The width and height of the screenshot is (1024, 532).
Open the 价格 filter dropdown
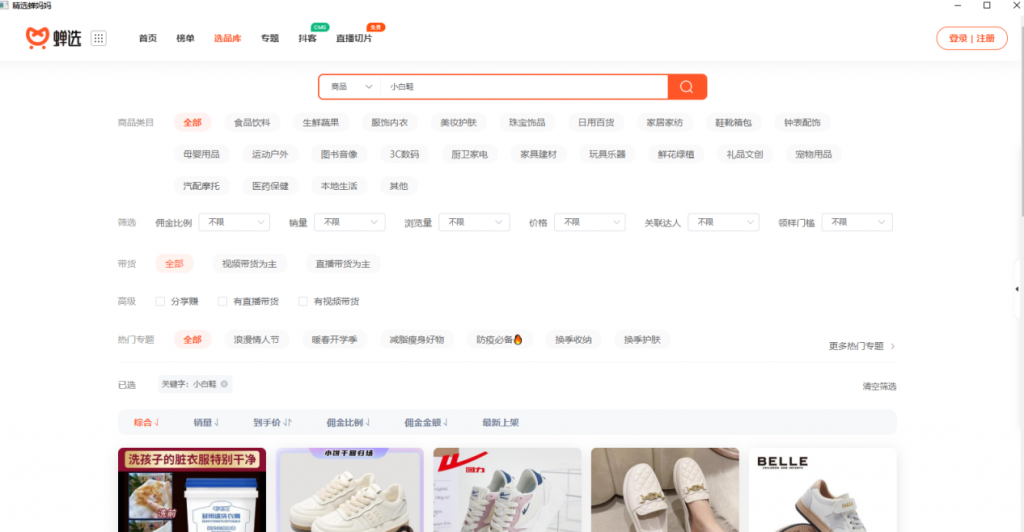(590, 222)
